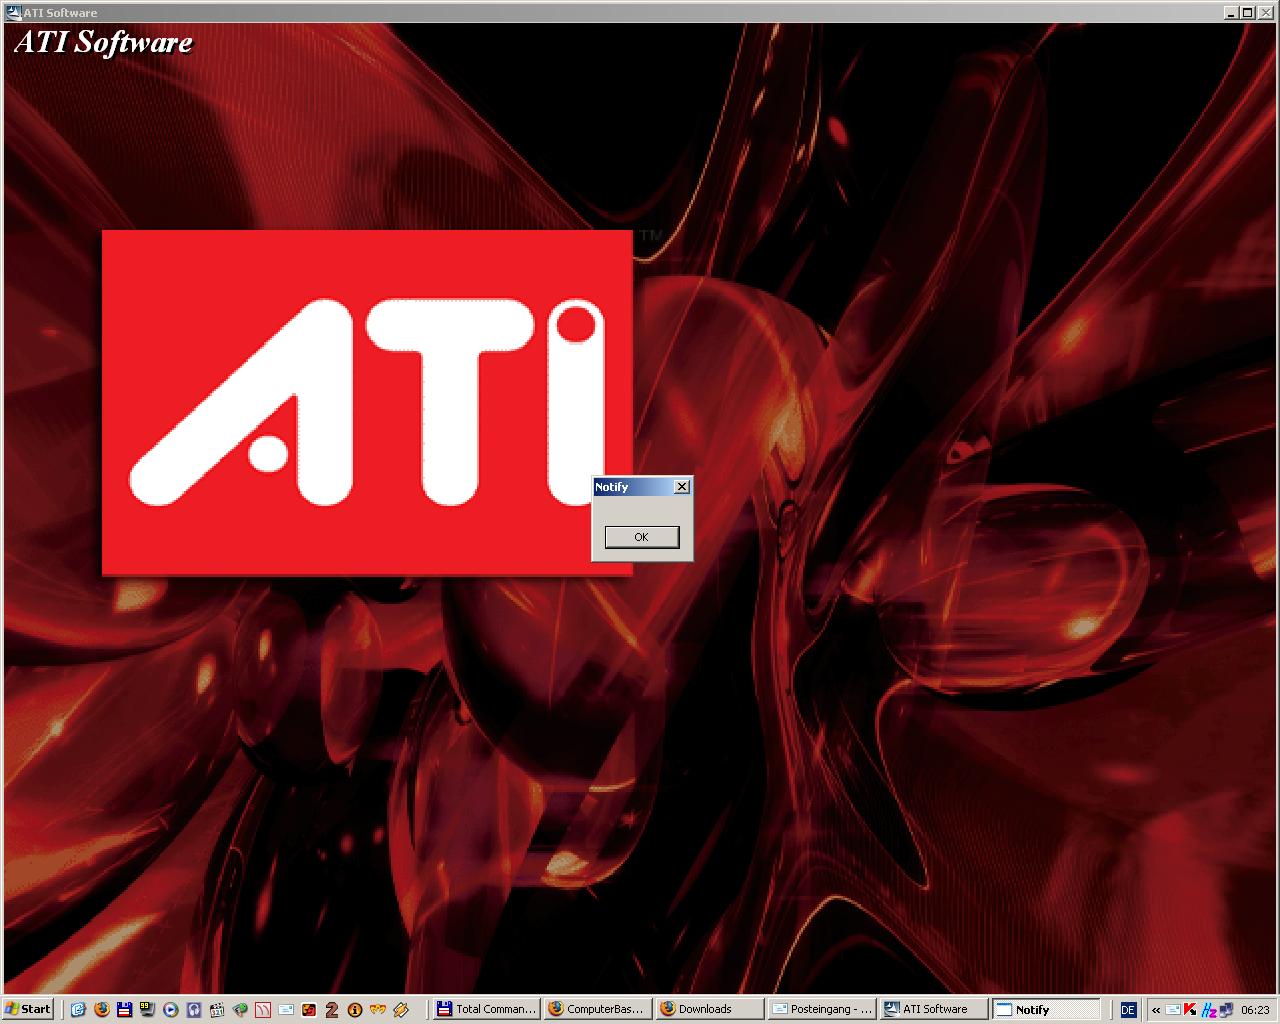Viewport: 1280px width, 1024px height.
Task: Open the brown number 2 quick launch icon
Action: (332, 1010)
